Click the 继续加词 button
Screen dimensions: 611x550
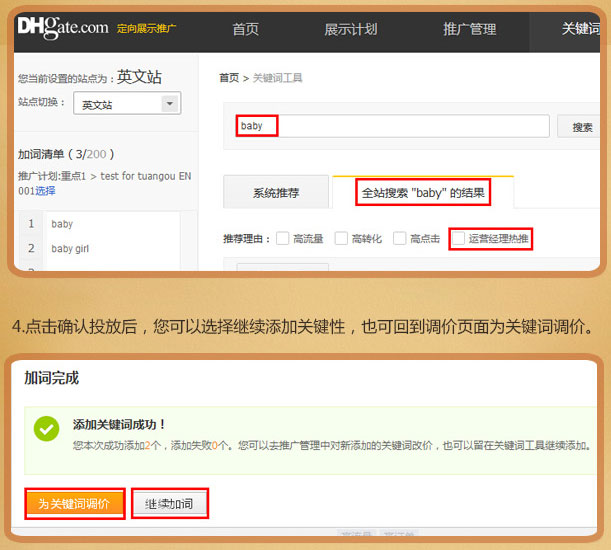(169, 503)
